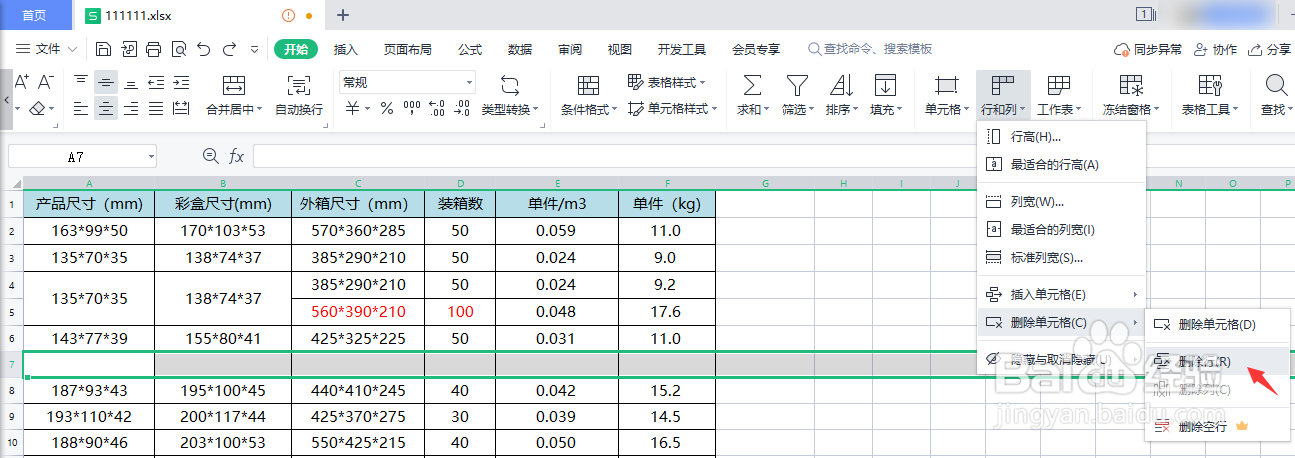This screenshot has width=1295, height=458.
Task: Toggle horizontal center alignment
Action: tap(105, 109)
